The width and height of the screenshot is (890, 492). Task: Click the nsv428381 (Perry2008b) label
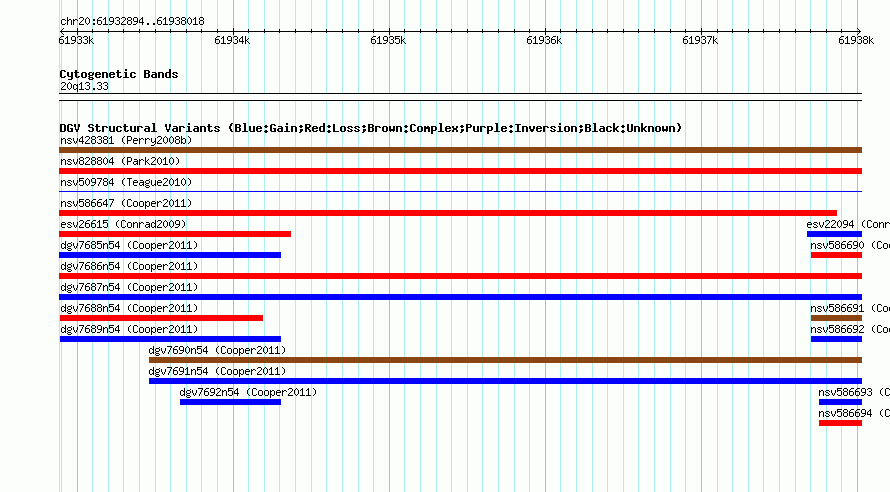pyautogui.click(x=126, y=140)
